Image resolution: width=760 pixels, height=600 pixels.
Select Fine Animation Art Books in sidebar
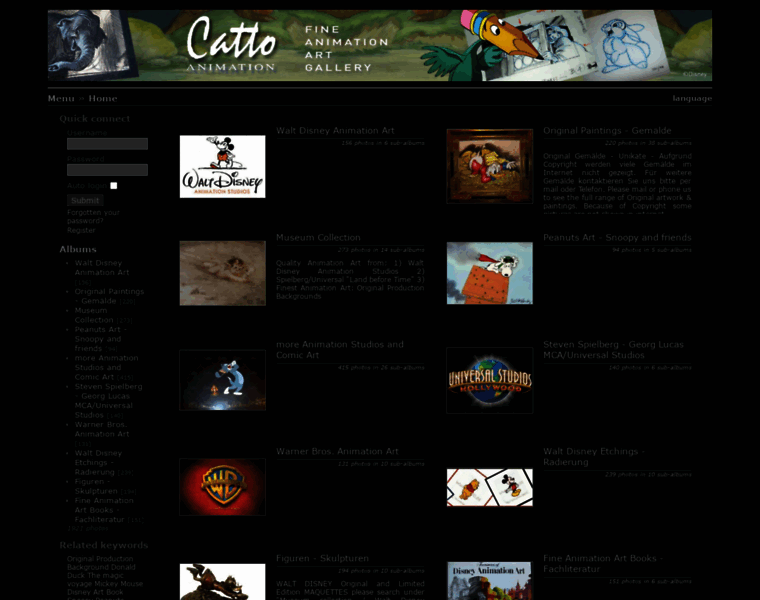coord(104,510)
